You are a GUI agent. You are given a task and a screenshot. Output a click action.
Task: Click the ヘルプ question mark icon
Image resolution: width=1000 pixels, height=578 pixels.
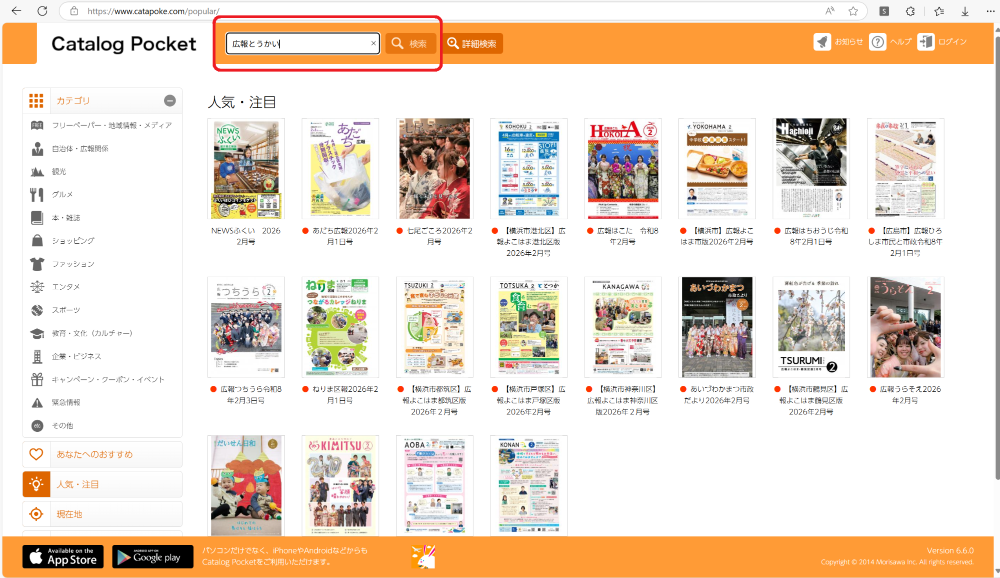877,42
